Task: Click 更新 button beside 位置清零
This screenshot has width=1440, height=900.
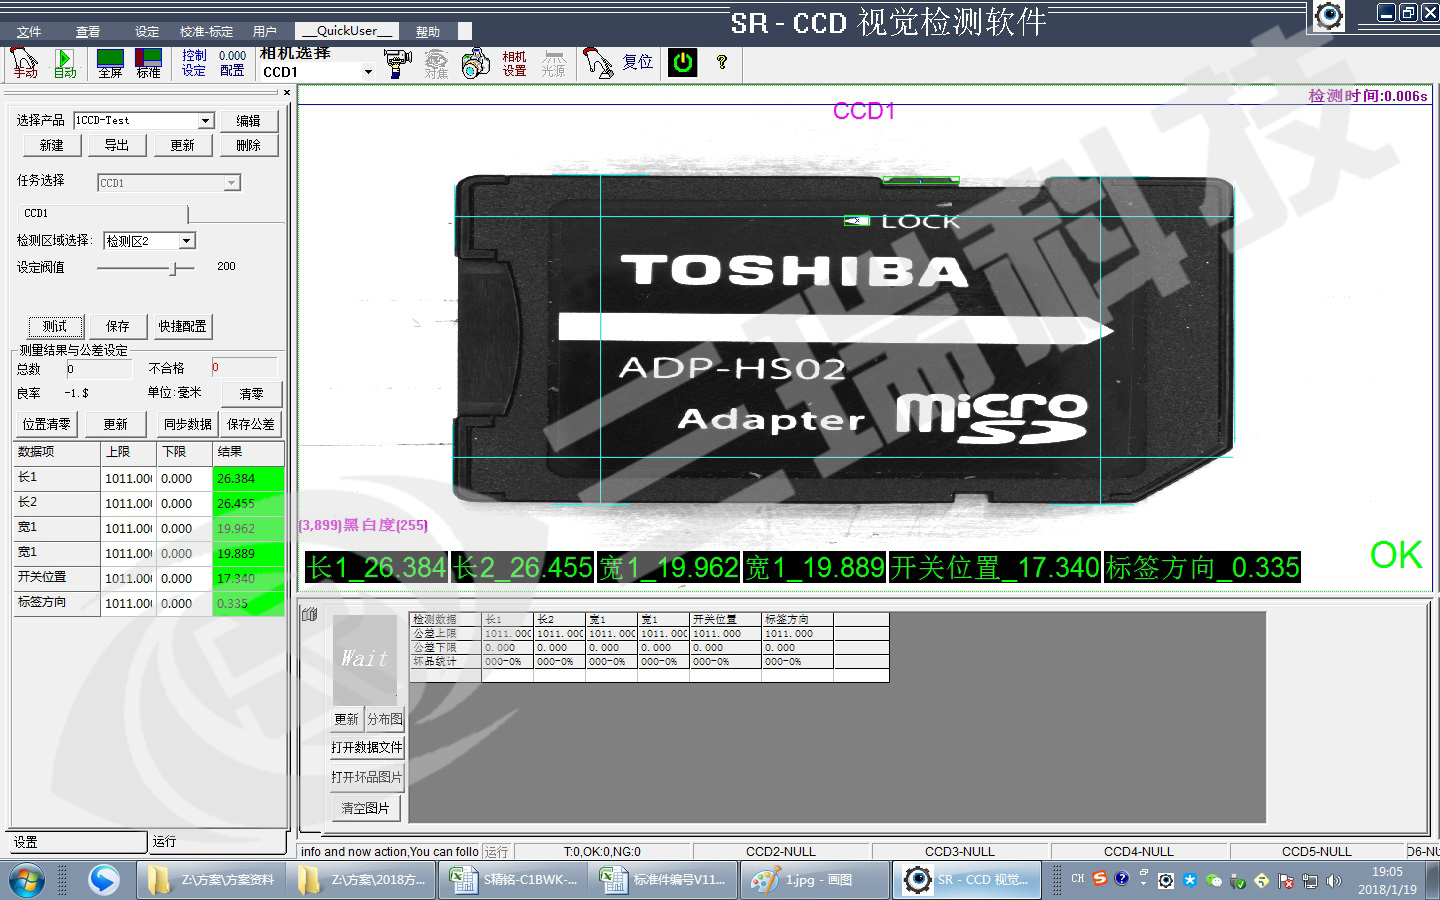Action: 116,424
